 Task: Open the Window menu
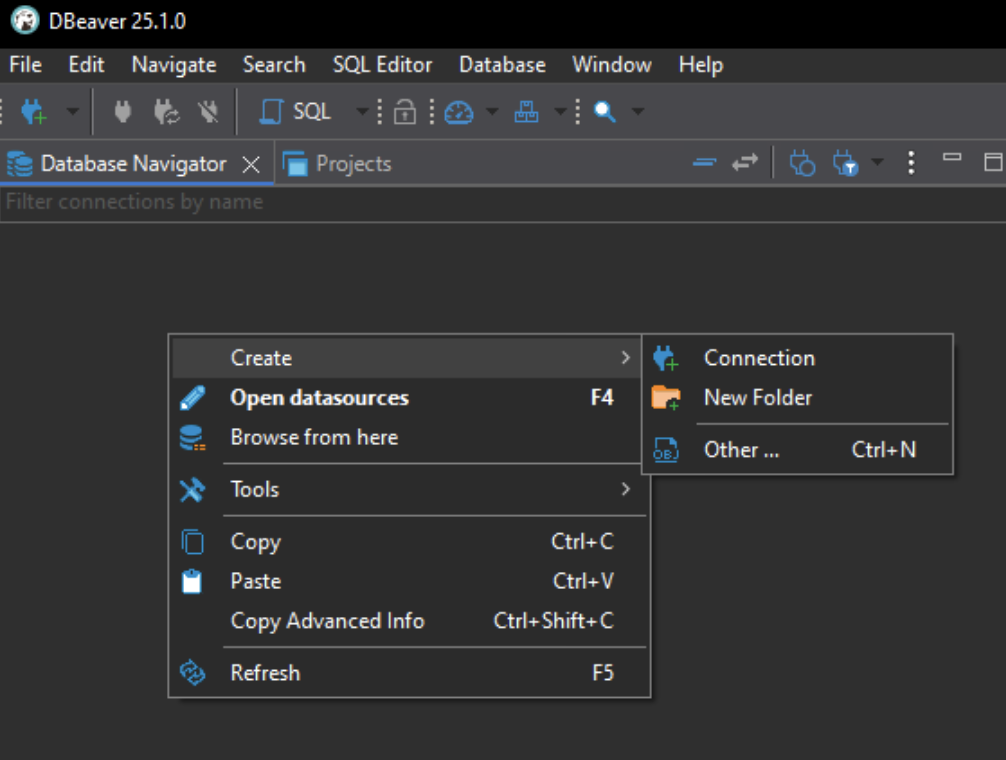coord(611,65)
